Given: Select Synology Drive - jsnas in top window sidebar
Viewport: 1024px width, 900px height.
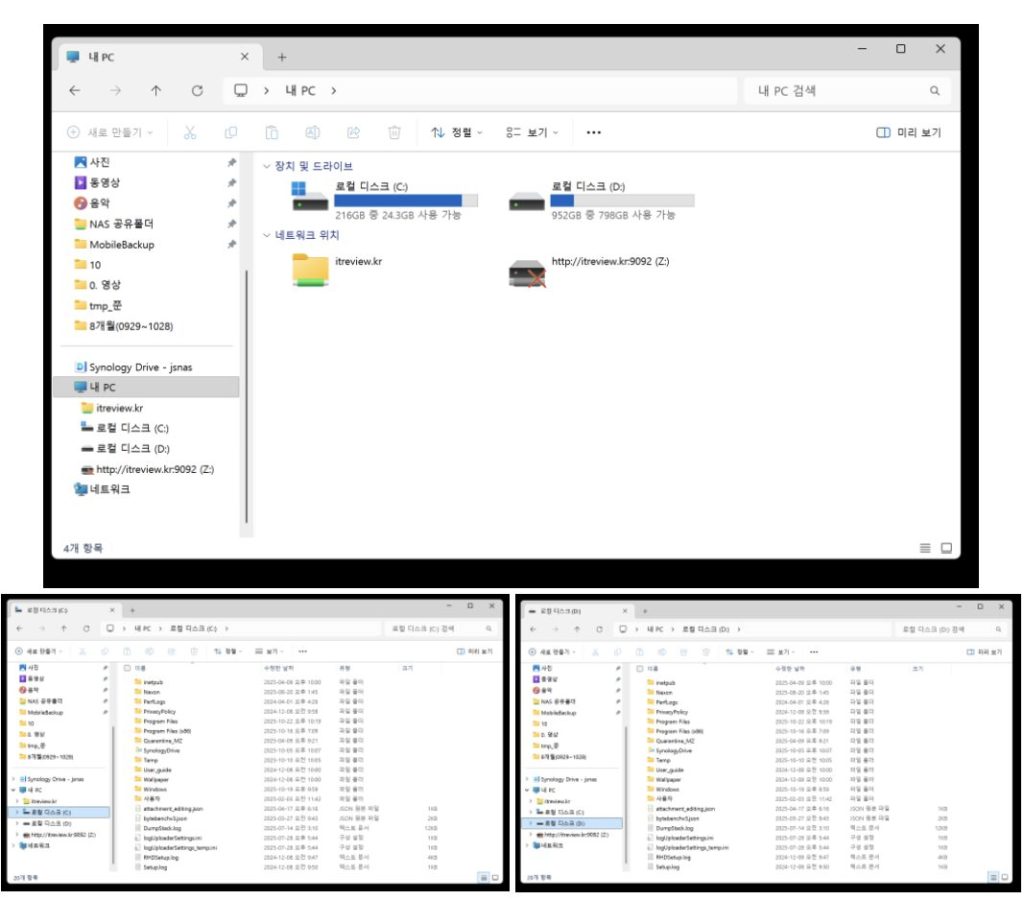Looking at the screenshot, I should pos(140,367).
